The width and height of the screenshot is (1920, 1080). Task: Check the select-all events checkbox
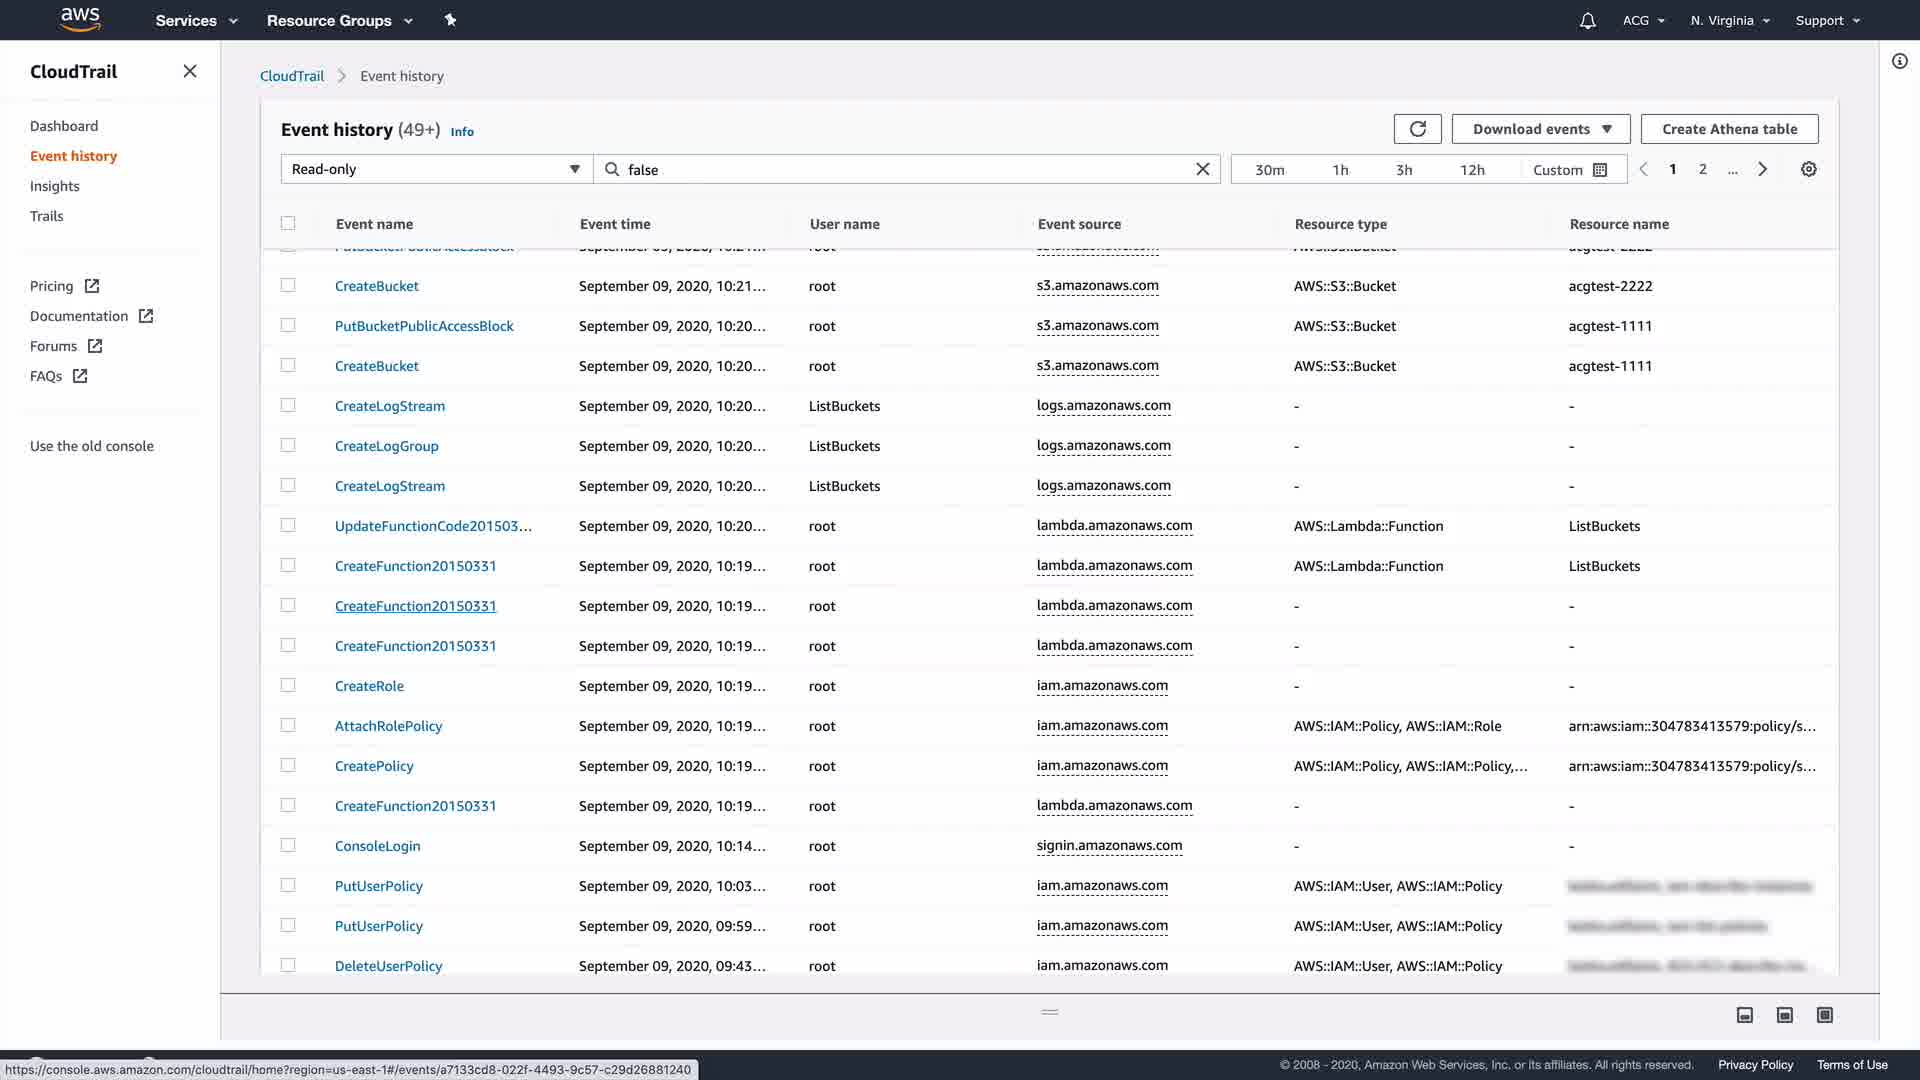(x=288, y=223)
